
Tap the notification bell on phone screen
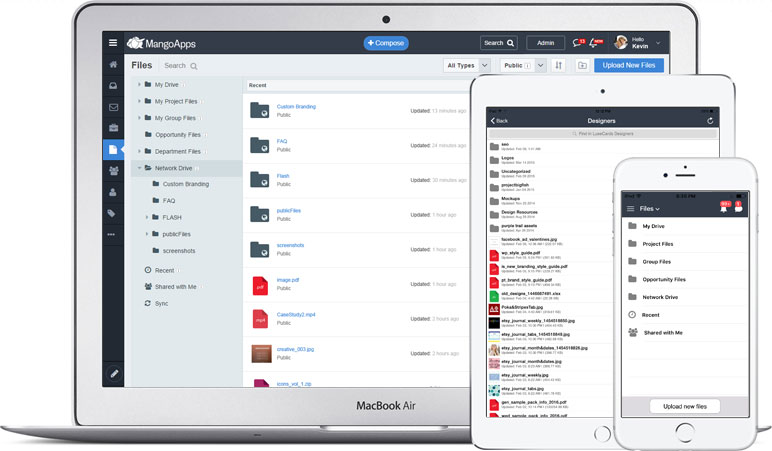(x=724, y=208)
